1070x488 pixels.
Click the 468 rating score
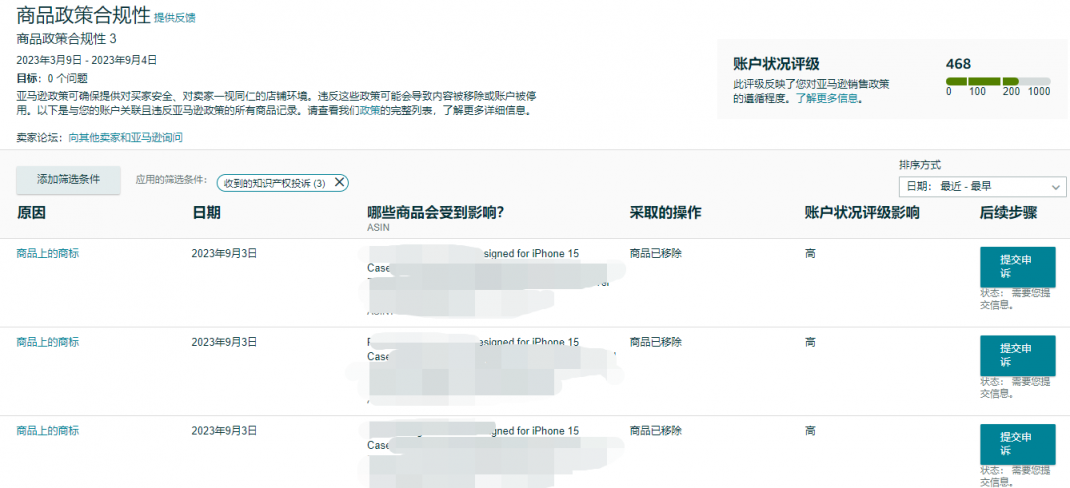coord(958,64)
